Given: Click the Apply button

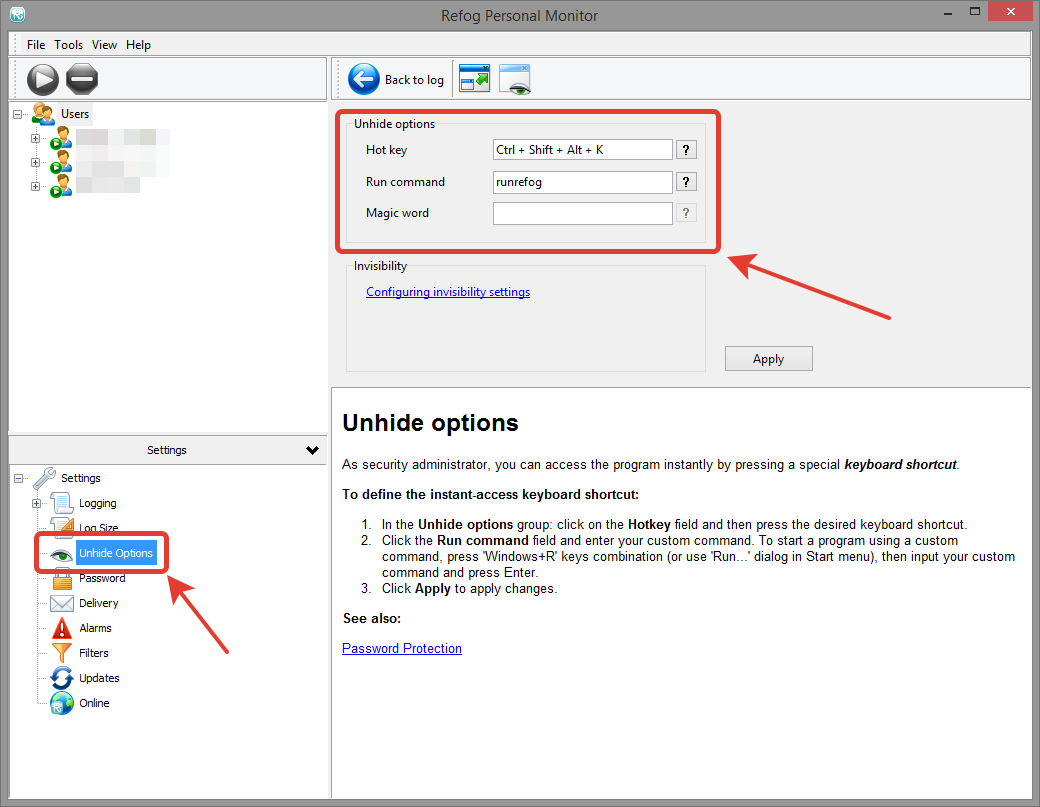Looking at the screenshot, I should coord(768,359).
